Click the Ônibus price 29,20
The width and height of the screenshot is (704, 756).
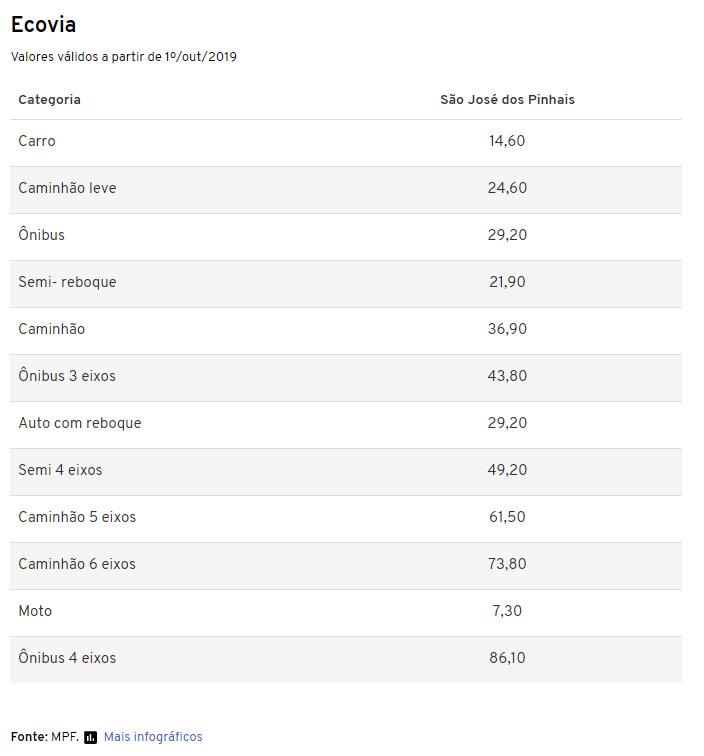click(507, 235)
